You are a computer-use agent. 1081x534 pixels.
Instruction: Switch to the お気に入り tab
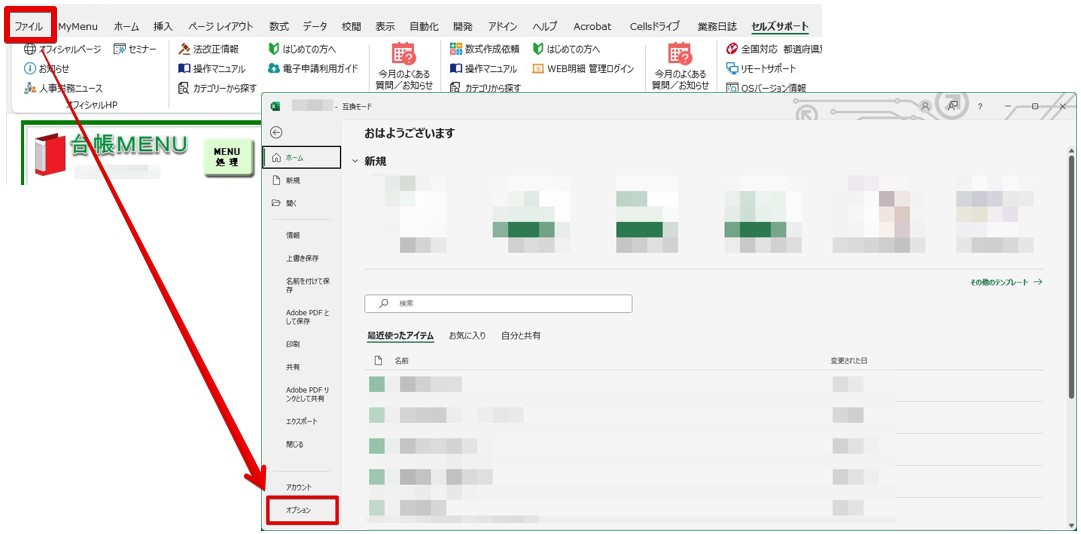[x=467, y=336]
